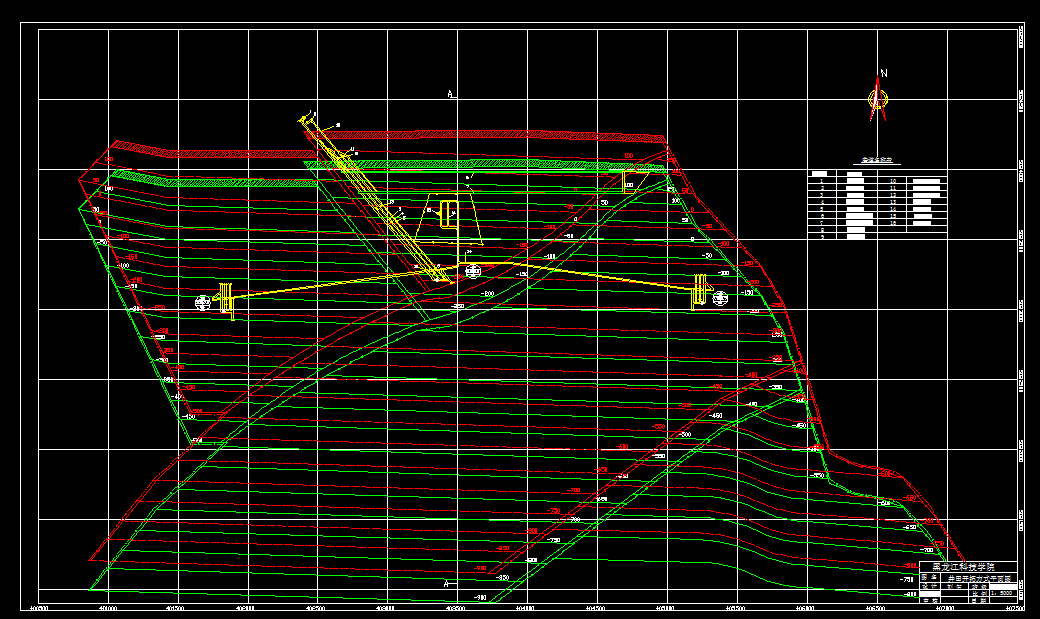The image size is (1040, 619).
Task: Select bottom axis coordinate 403500
Action: point(455,608)
